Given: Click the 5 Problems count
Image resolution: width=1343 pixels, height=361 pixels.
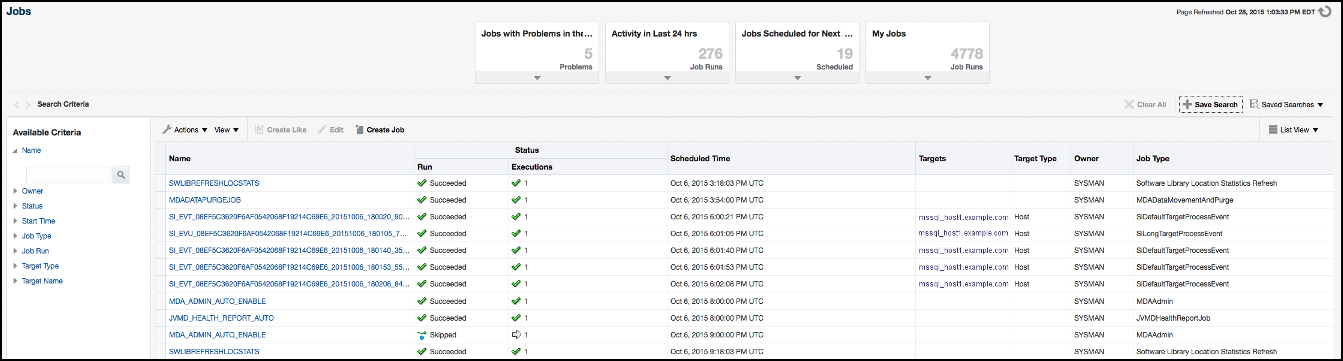Looking at the screenshot, I should pyautogui.click(x=588, y=54).
